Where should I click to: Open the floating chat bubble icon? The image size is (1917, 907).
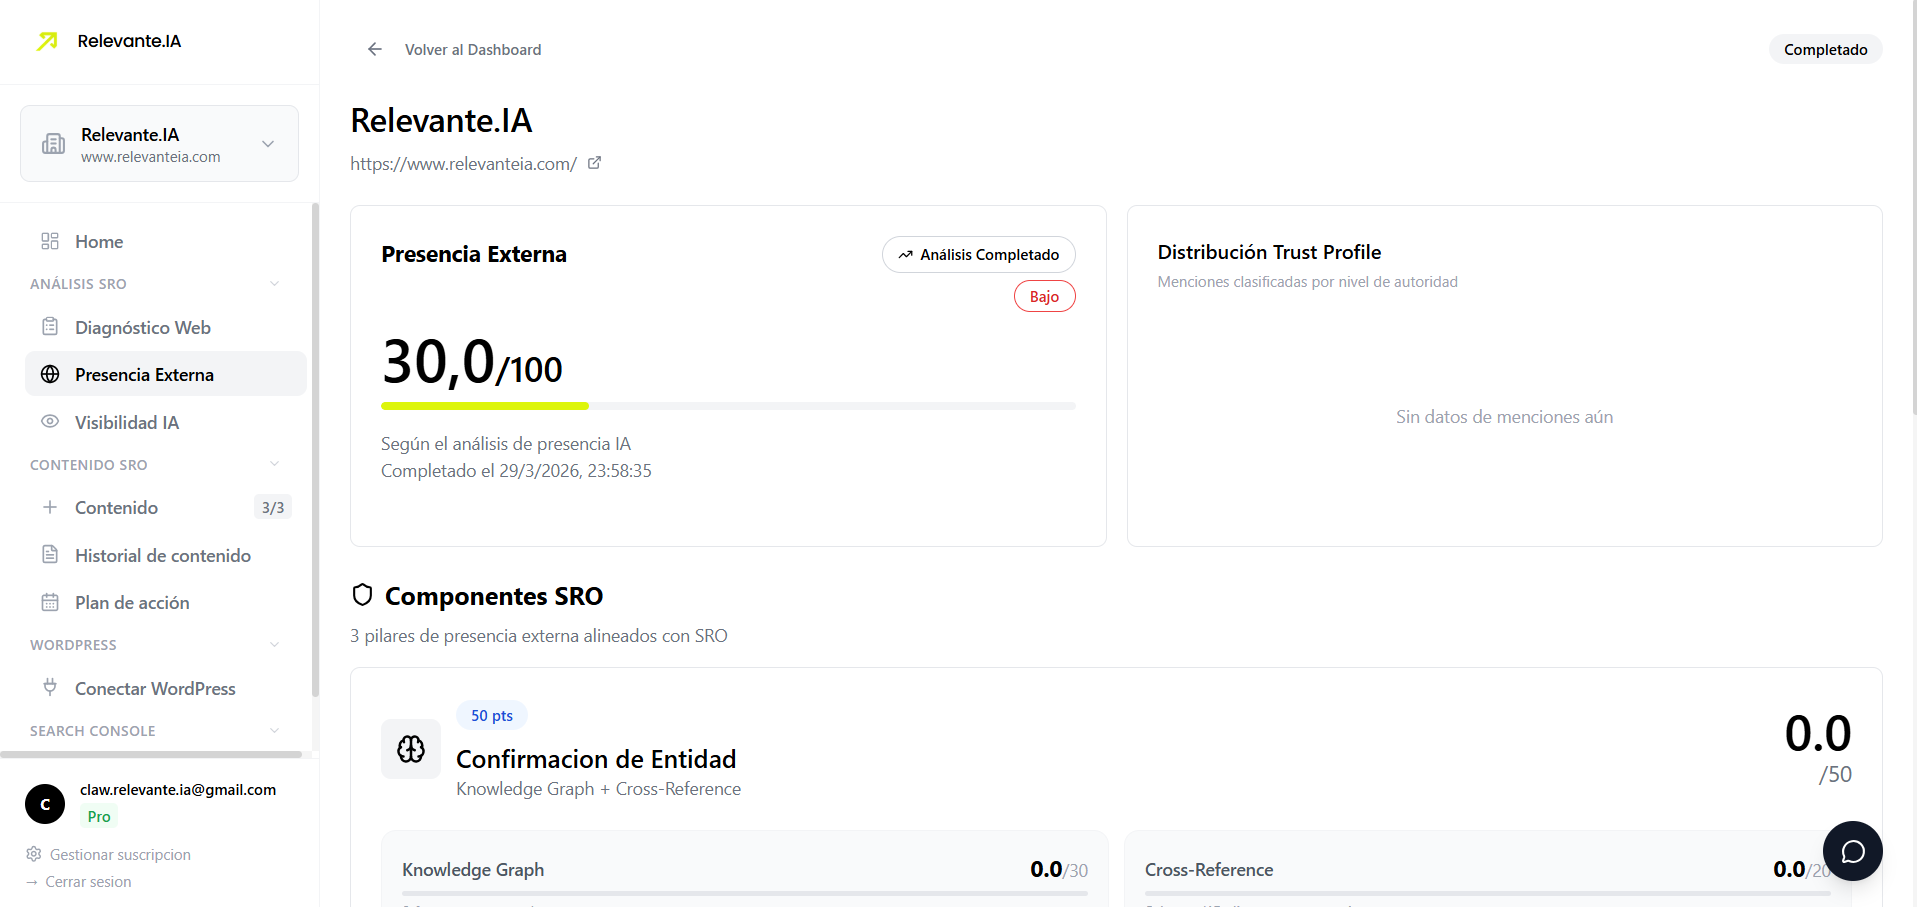(1853, 851)
